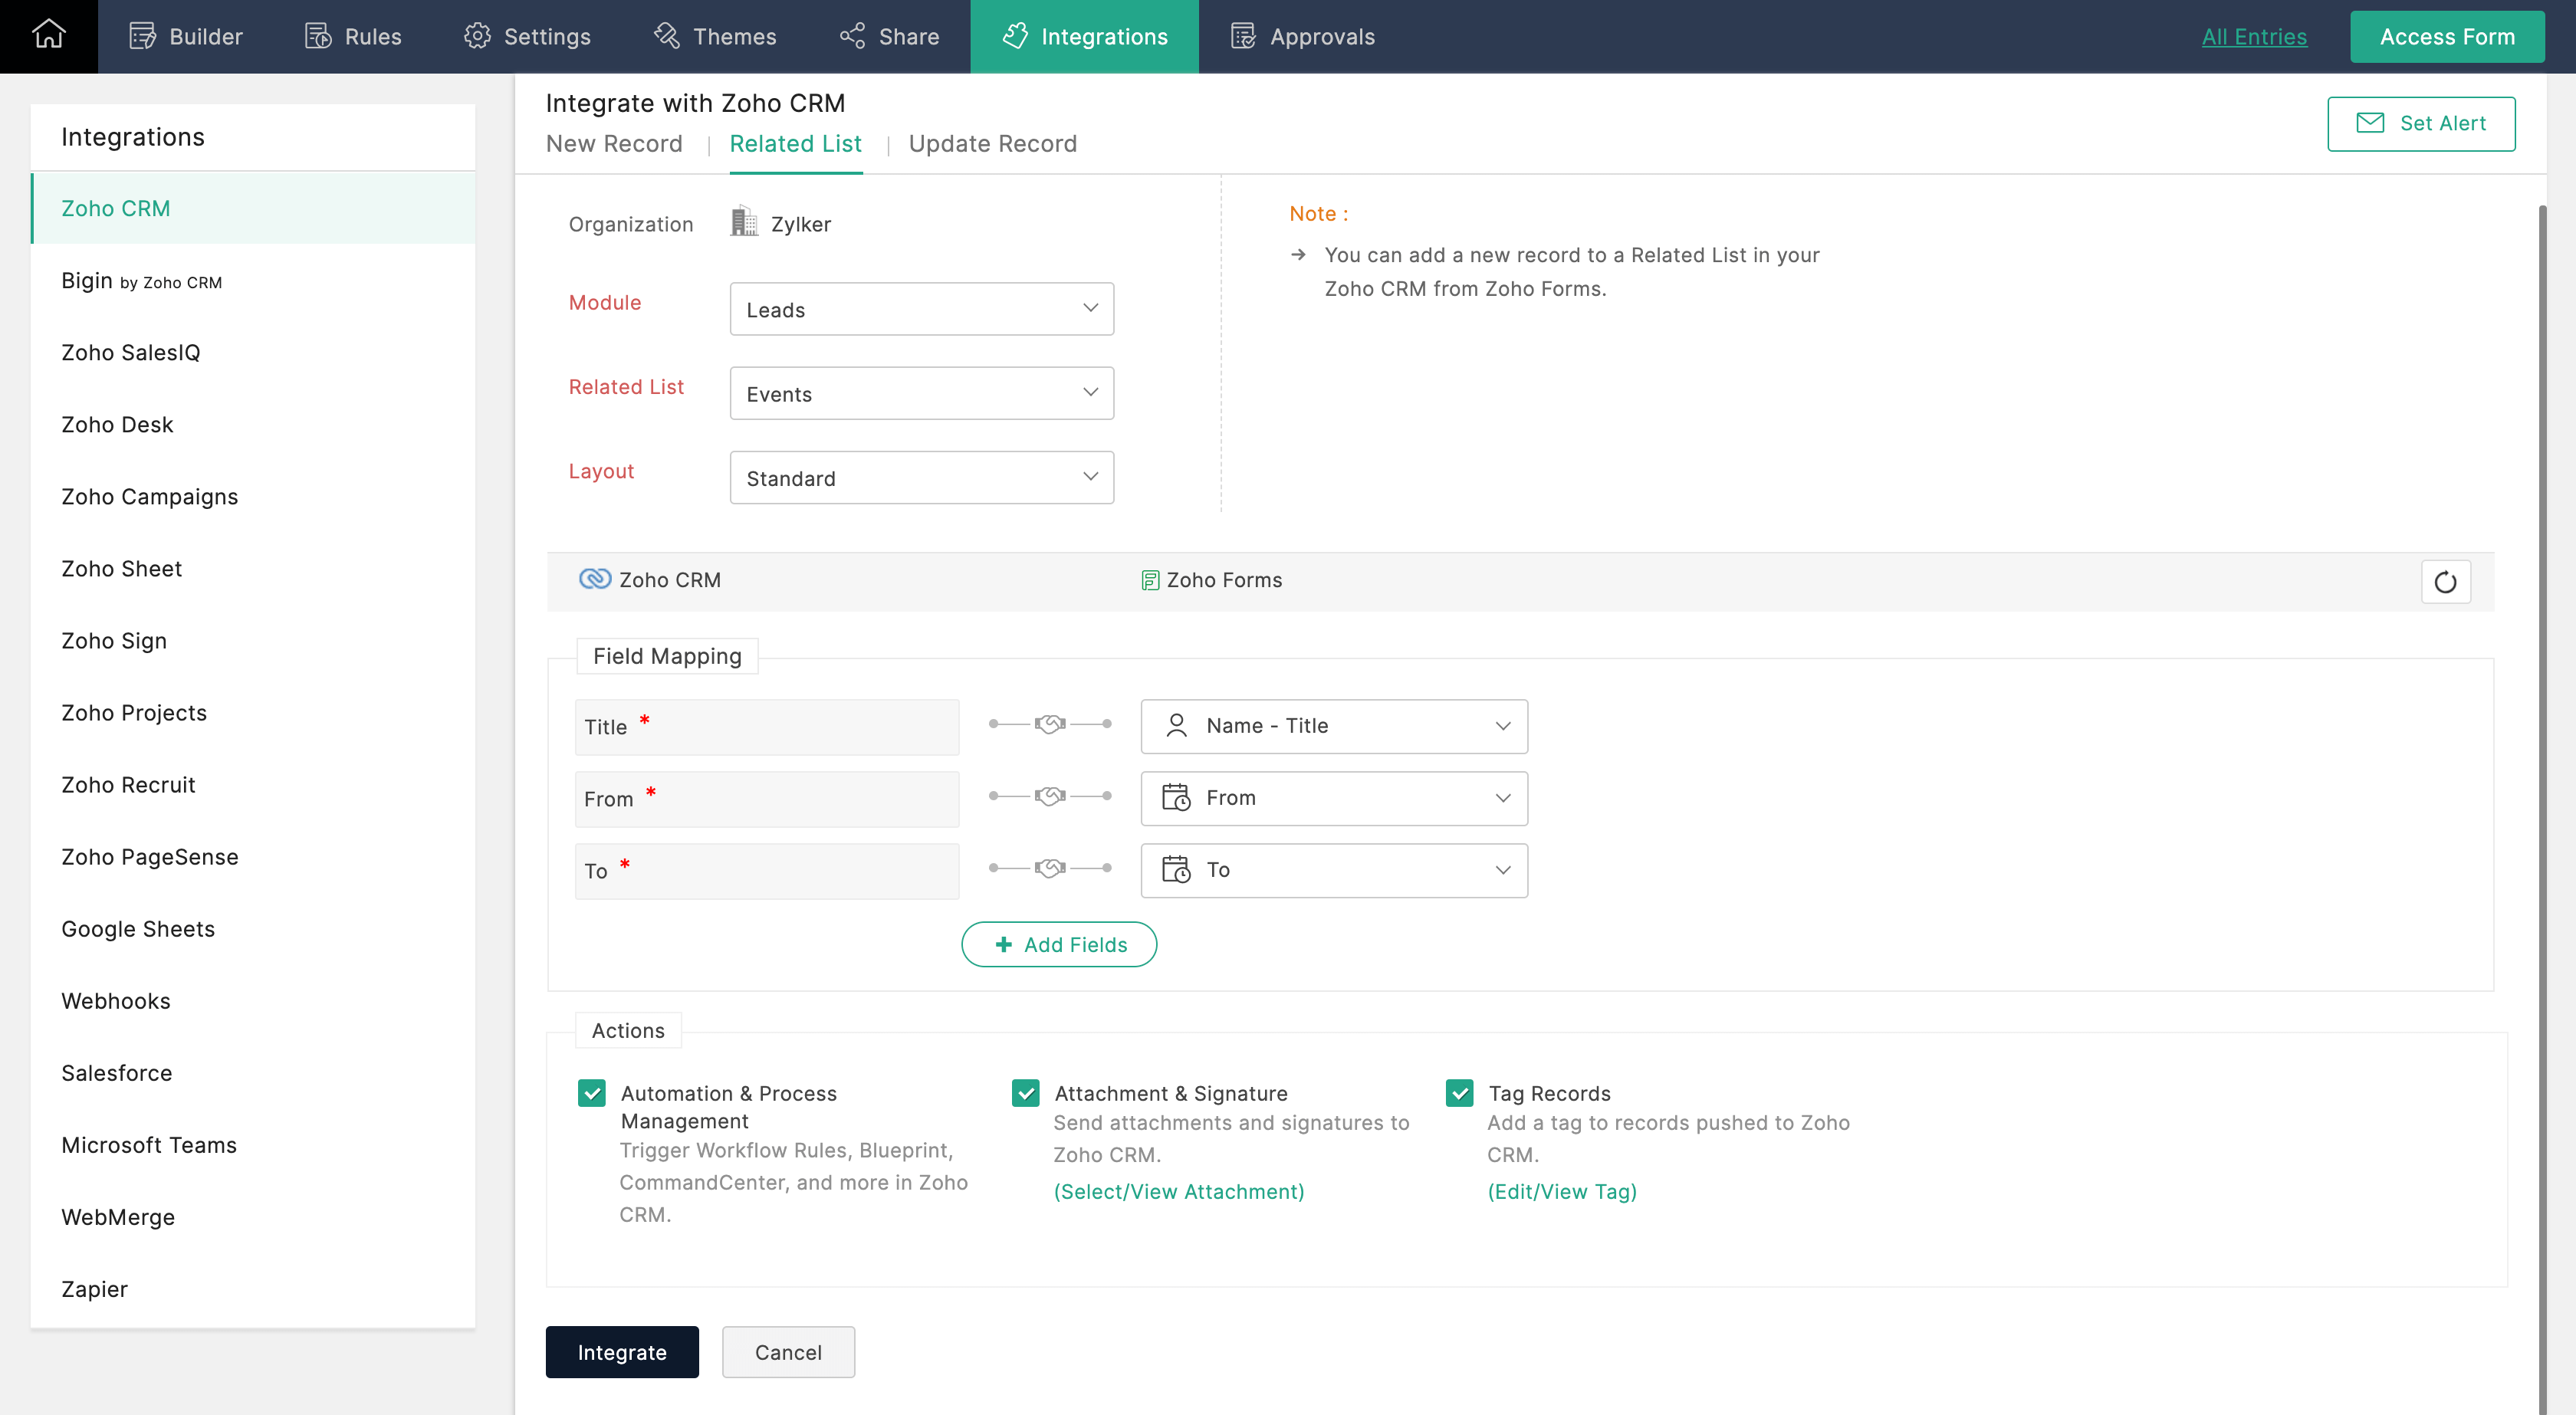Toggle the Automation & Process Management checkbox
The image size is (2576, 1415).
click(x=591, y=1092)
